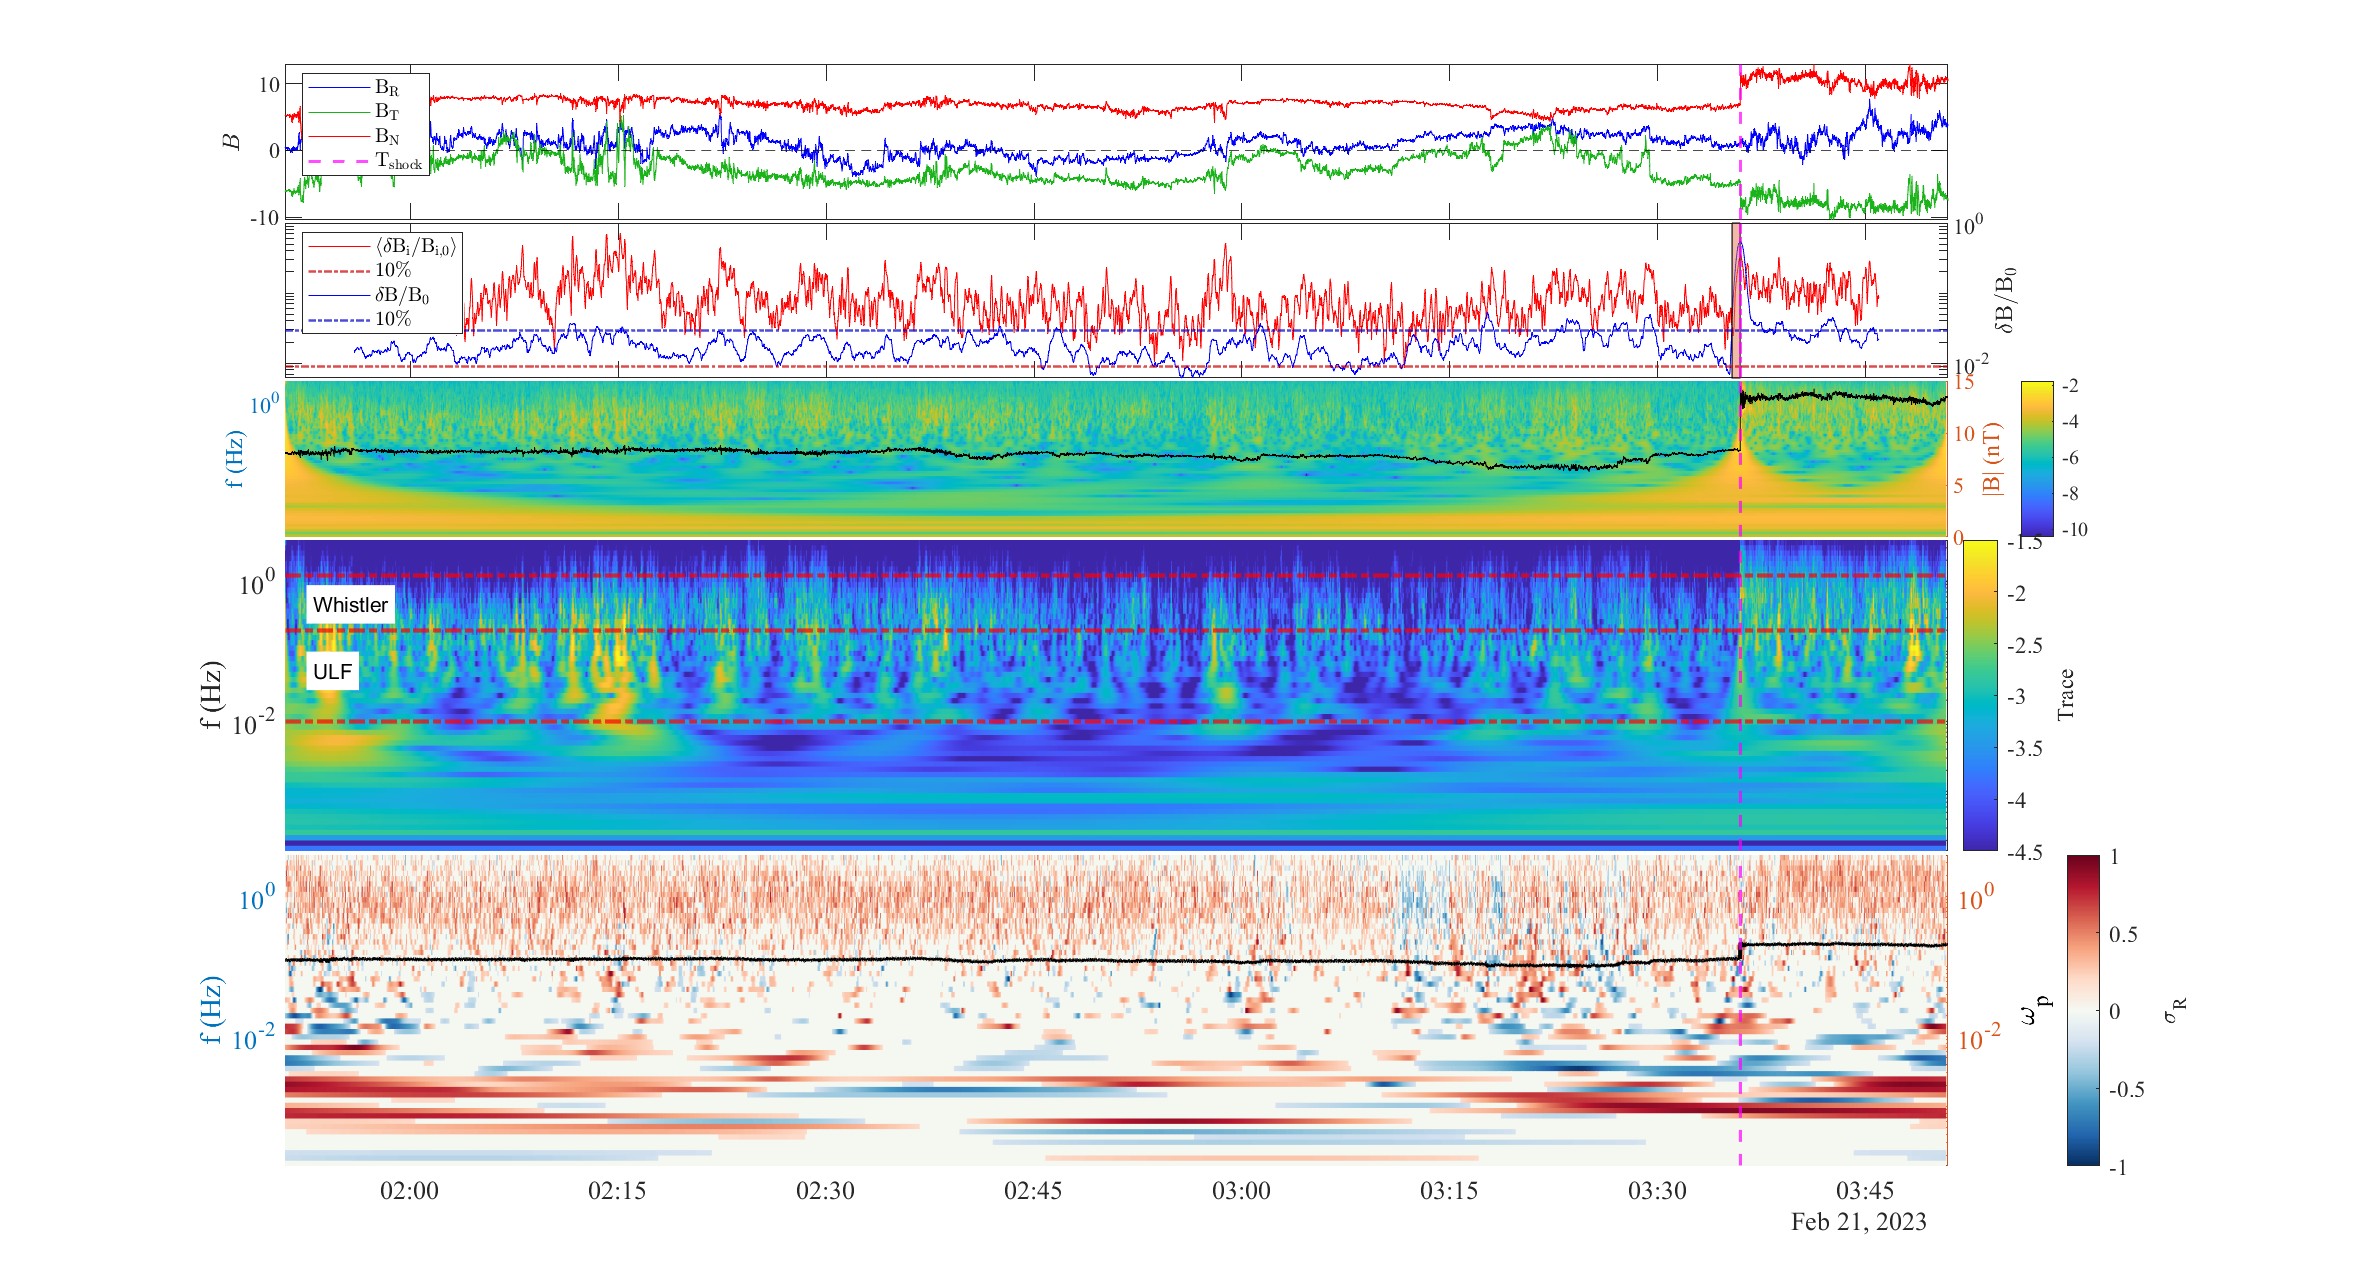Click the δB/B0 legend entry

(x=370, y=296)
